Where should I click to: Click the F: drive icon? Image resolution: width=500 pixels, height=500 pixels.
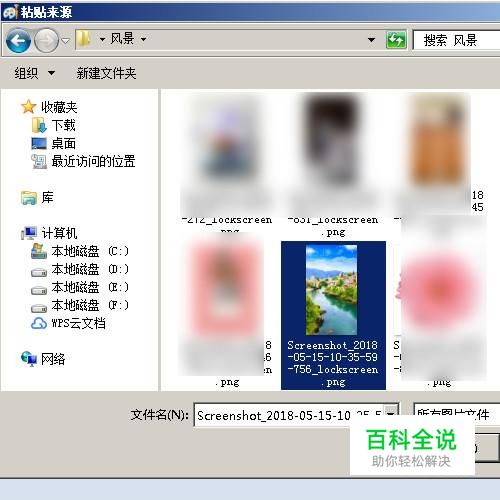tap(39, 308)
